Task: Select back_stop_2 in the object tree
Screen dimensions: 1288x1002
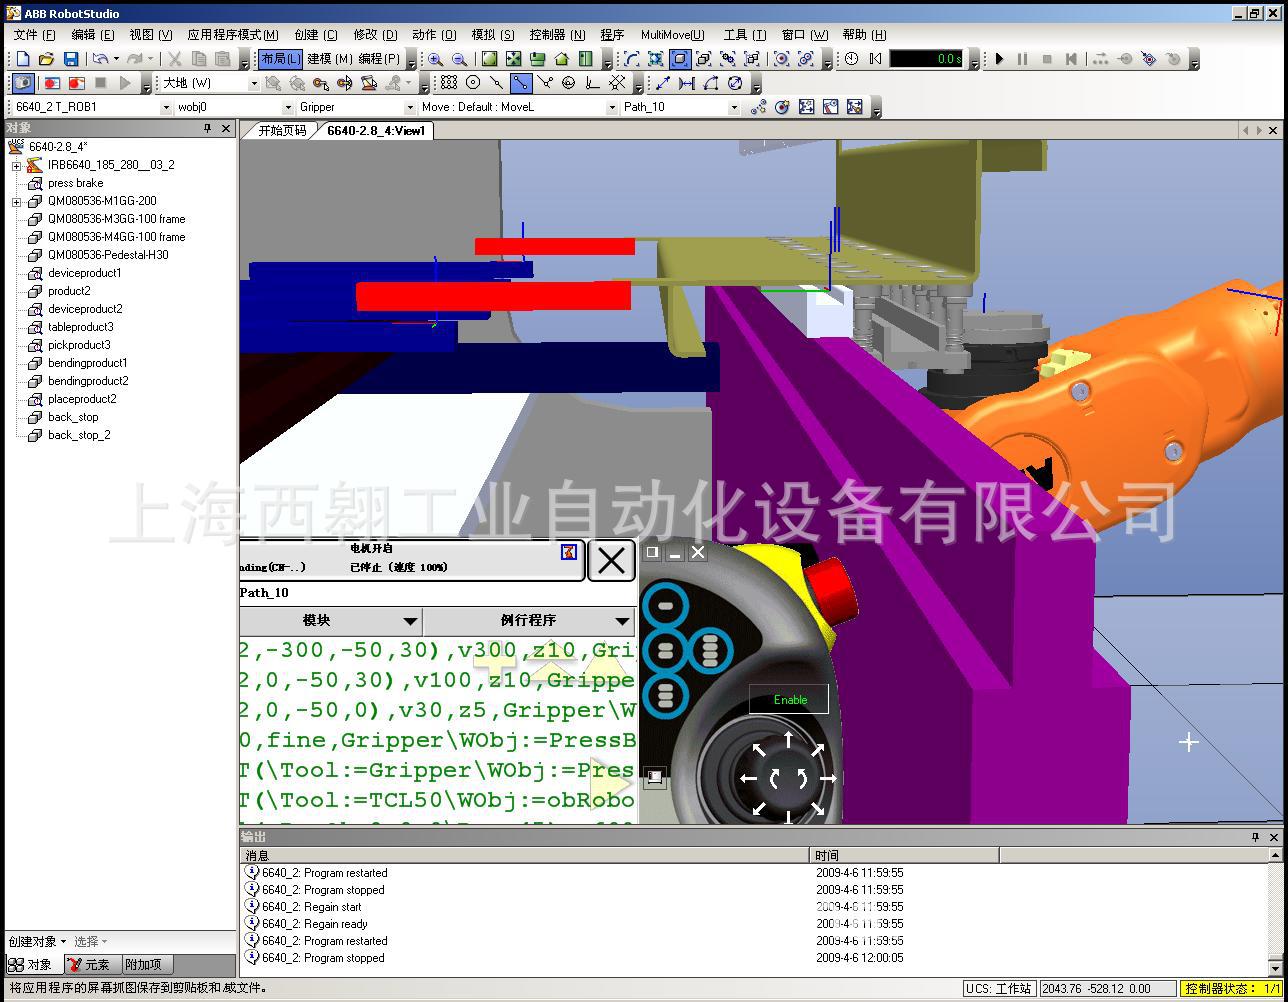Action: coord(79,435)
